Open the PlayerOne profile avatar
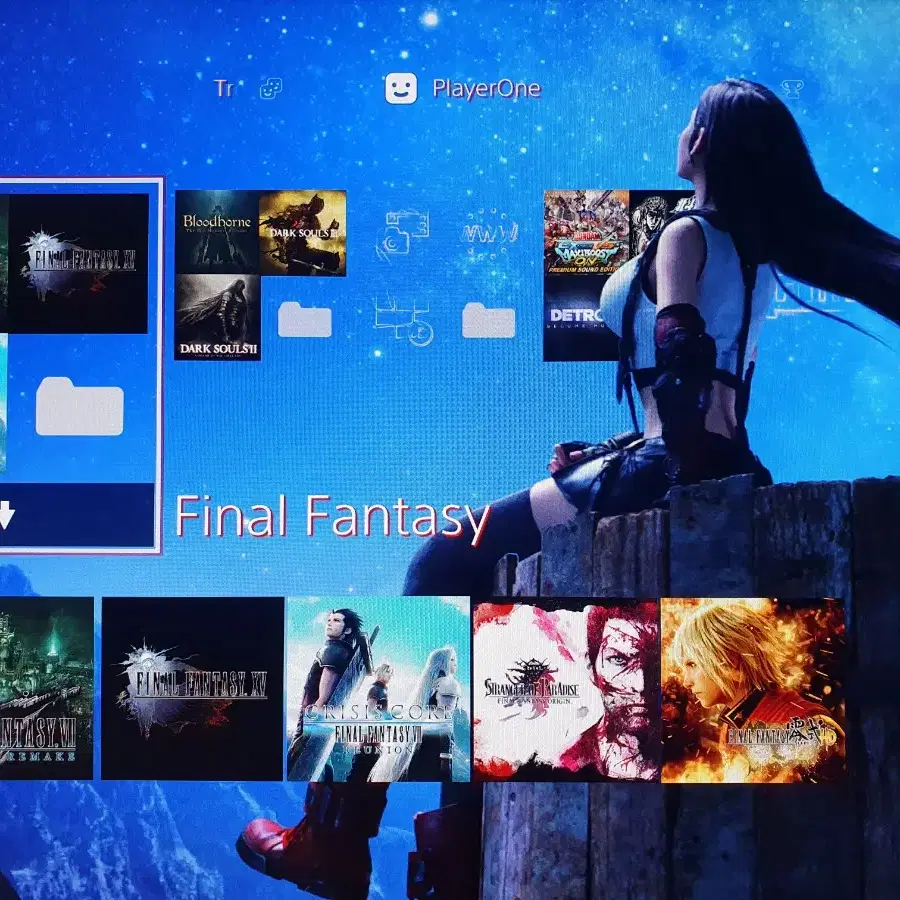 click(401, 88)
